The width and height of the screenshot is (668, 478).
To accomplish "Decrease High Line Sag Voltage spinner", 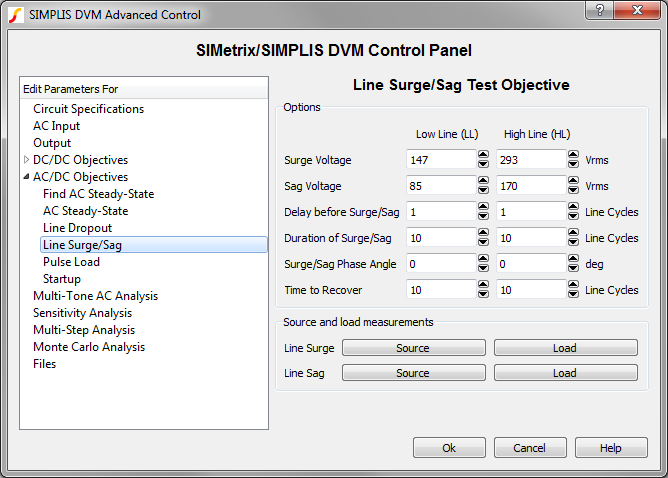I will 573,190.
